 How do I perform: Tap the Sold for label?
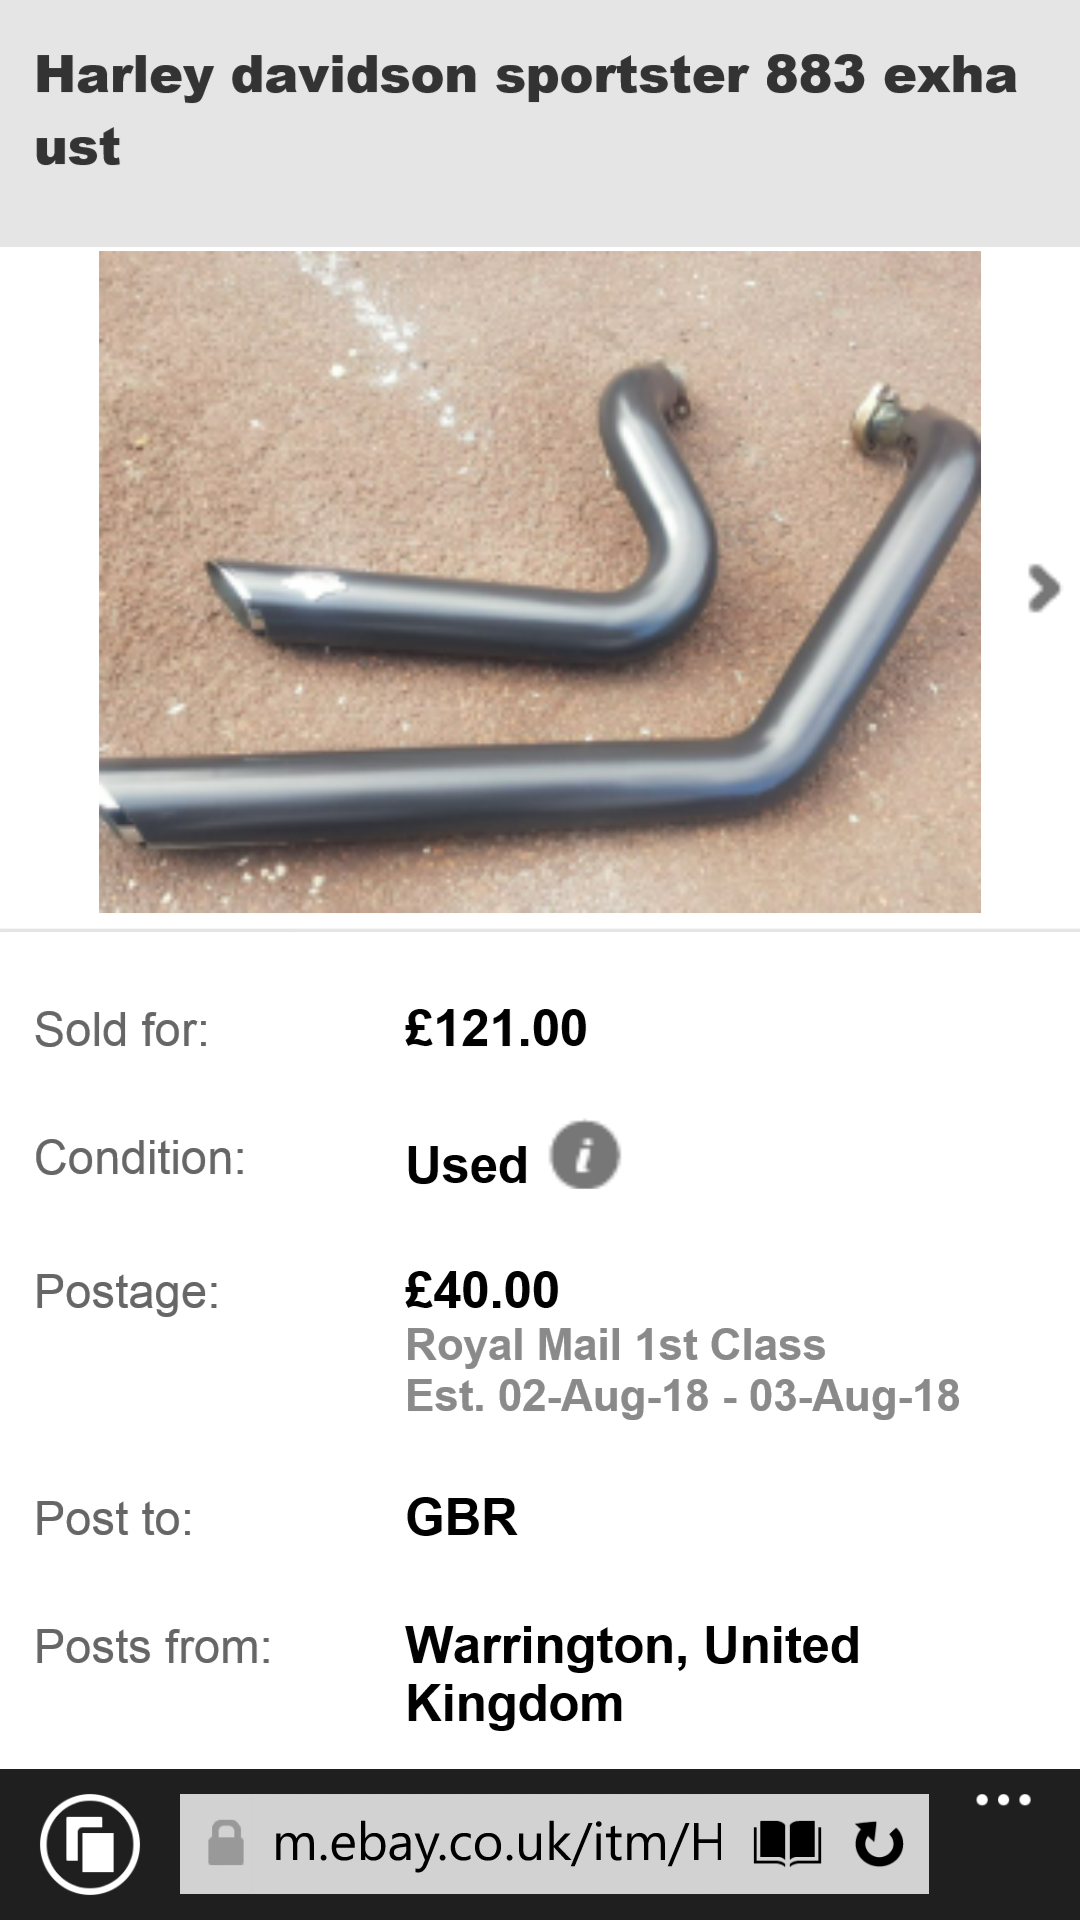(x=122, y=1030)
